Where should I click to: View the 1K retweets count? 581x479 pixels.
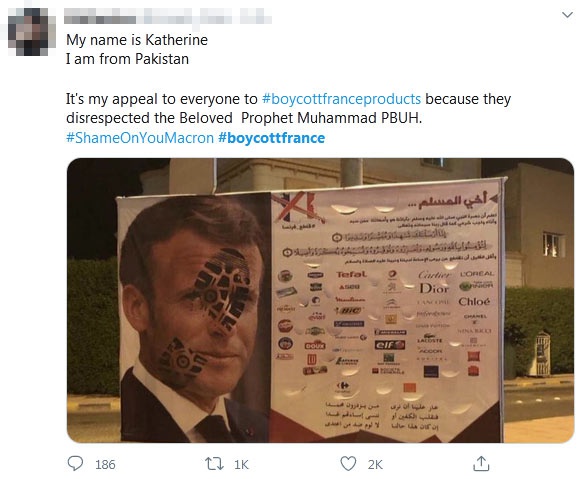pyautogui.click(x=241, y=465)
